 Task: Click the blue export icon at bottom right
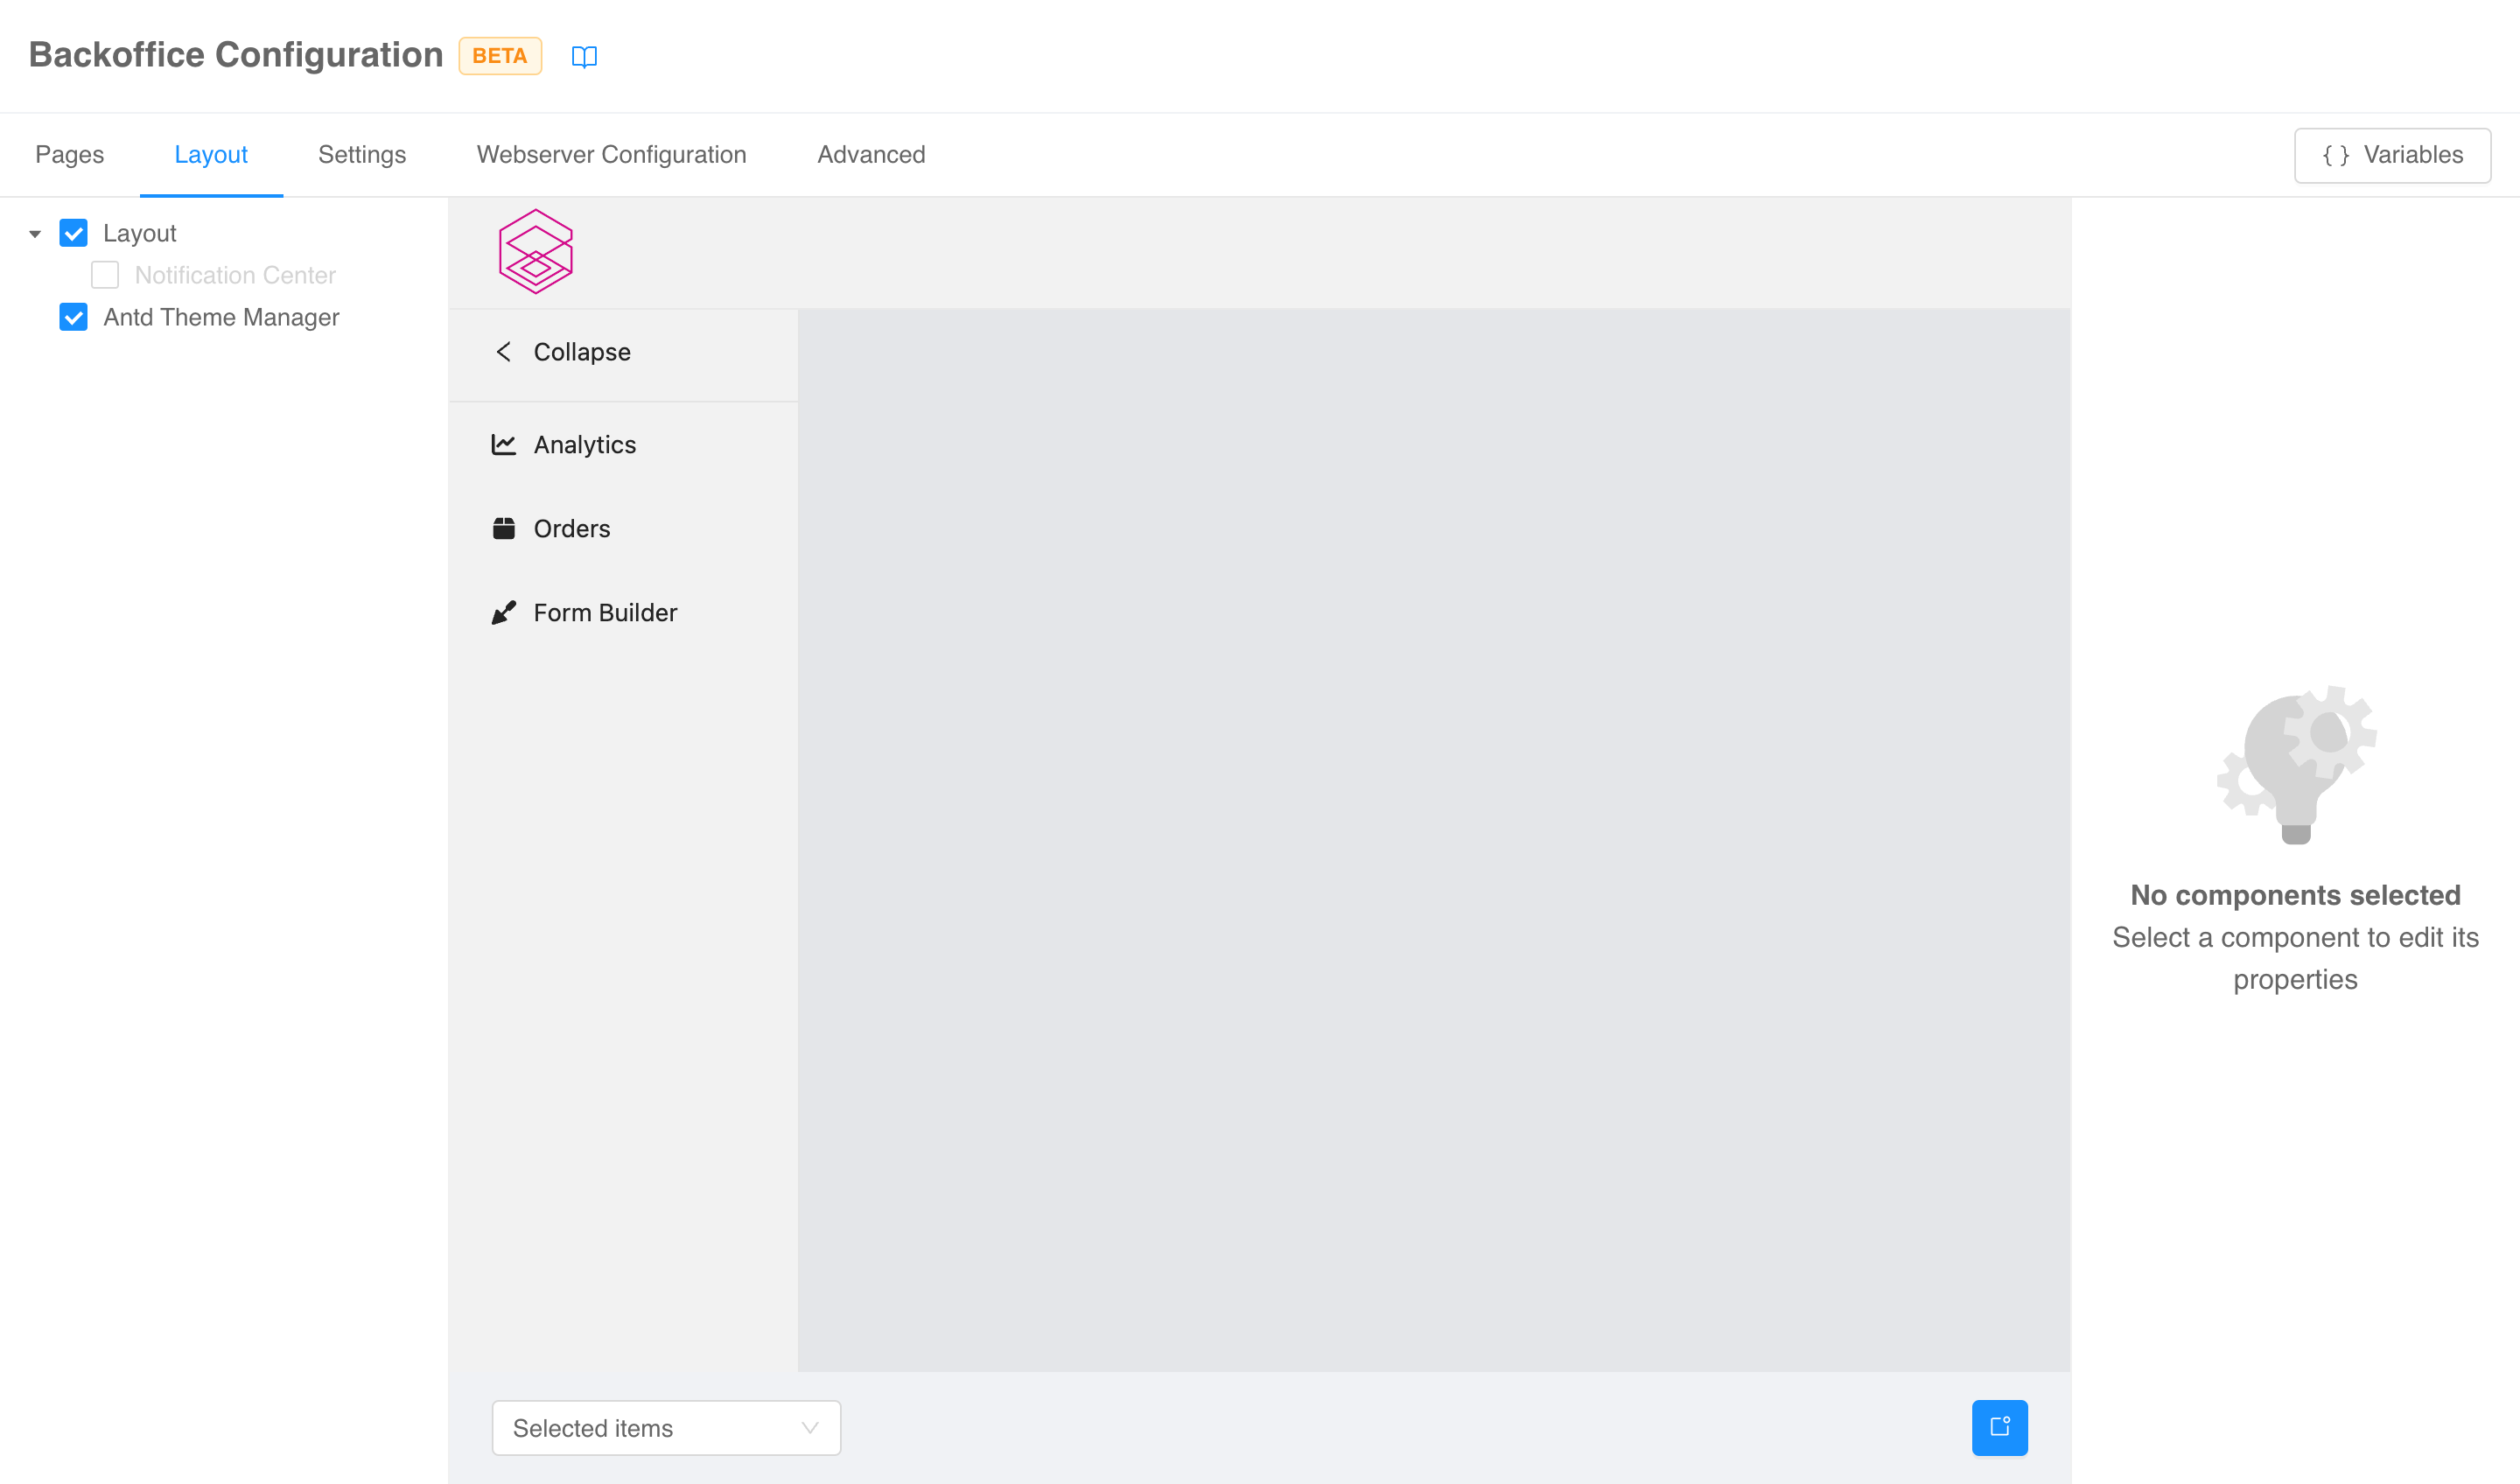(x=1999, y=1428)
